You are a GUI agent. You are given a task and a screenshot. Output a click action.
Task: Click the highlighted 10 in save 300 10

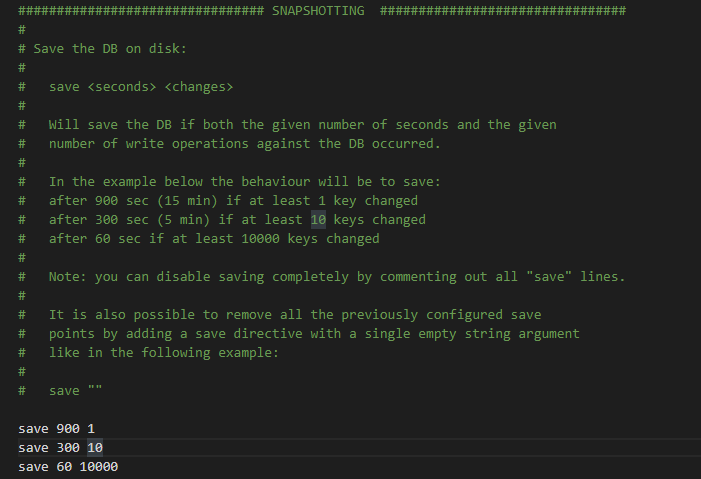[x=95, y=447]
